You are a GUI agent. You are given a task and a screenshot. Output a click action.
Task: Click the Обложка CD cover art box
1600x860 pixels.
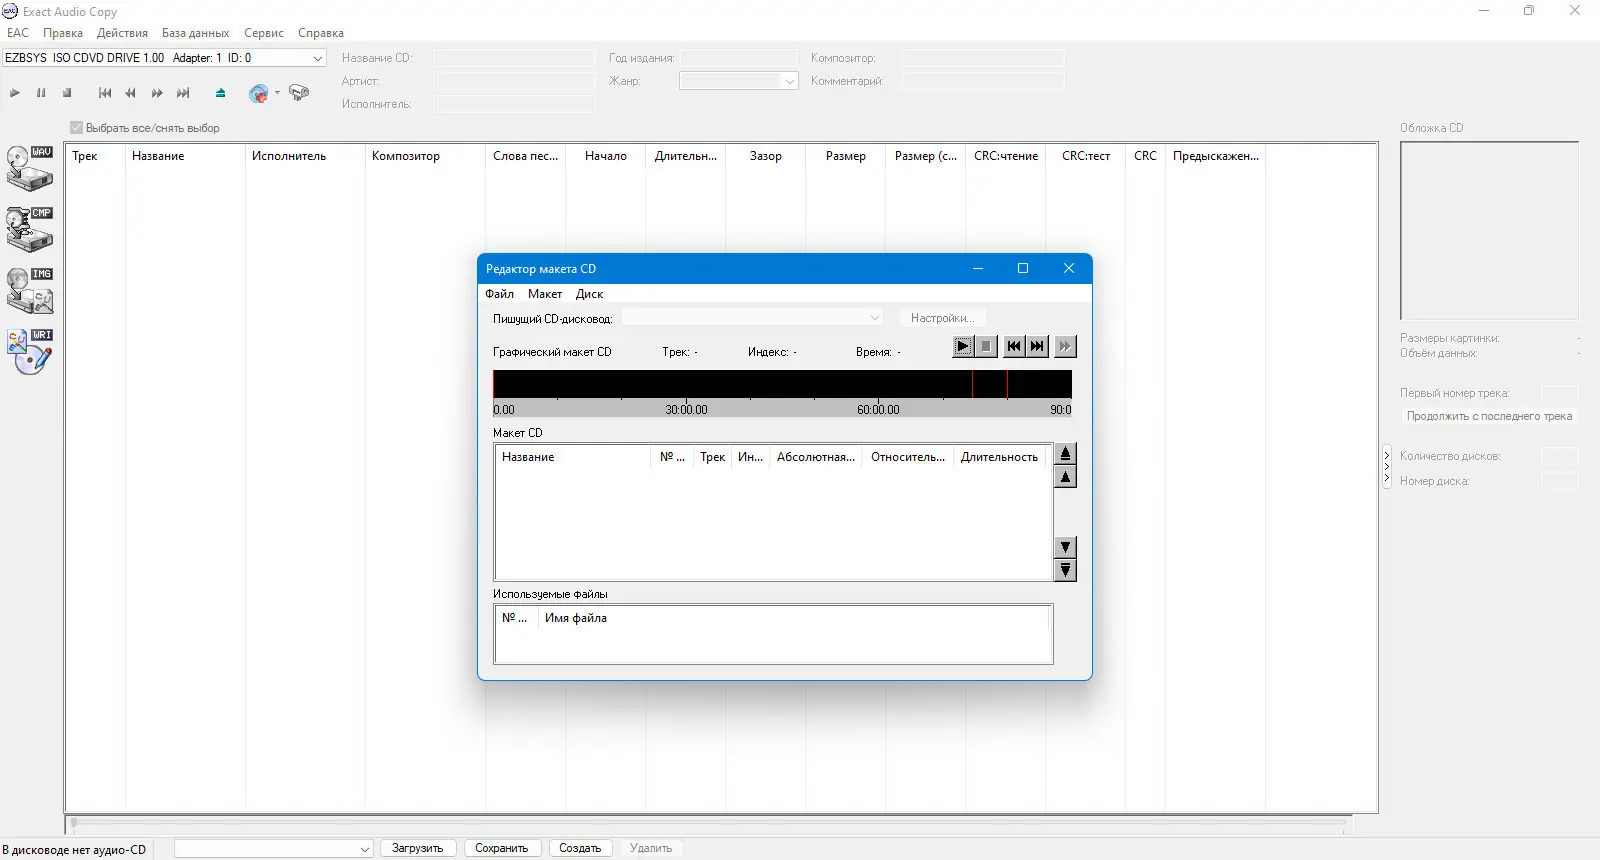(x=1489, y=231)
